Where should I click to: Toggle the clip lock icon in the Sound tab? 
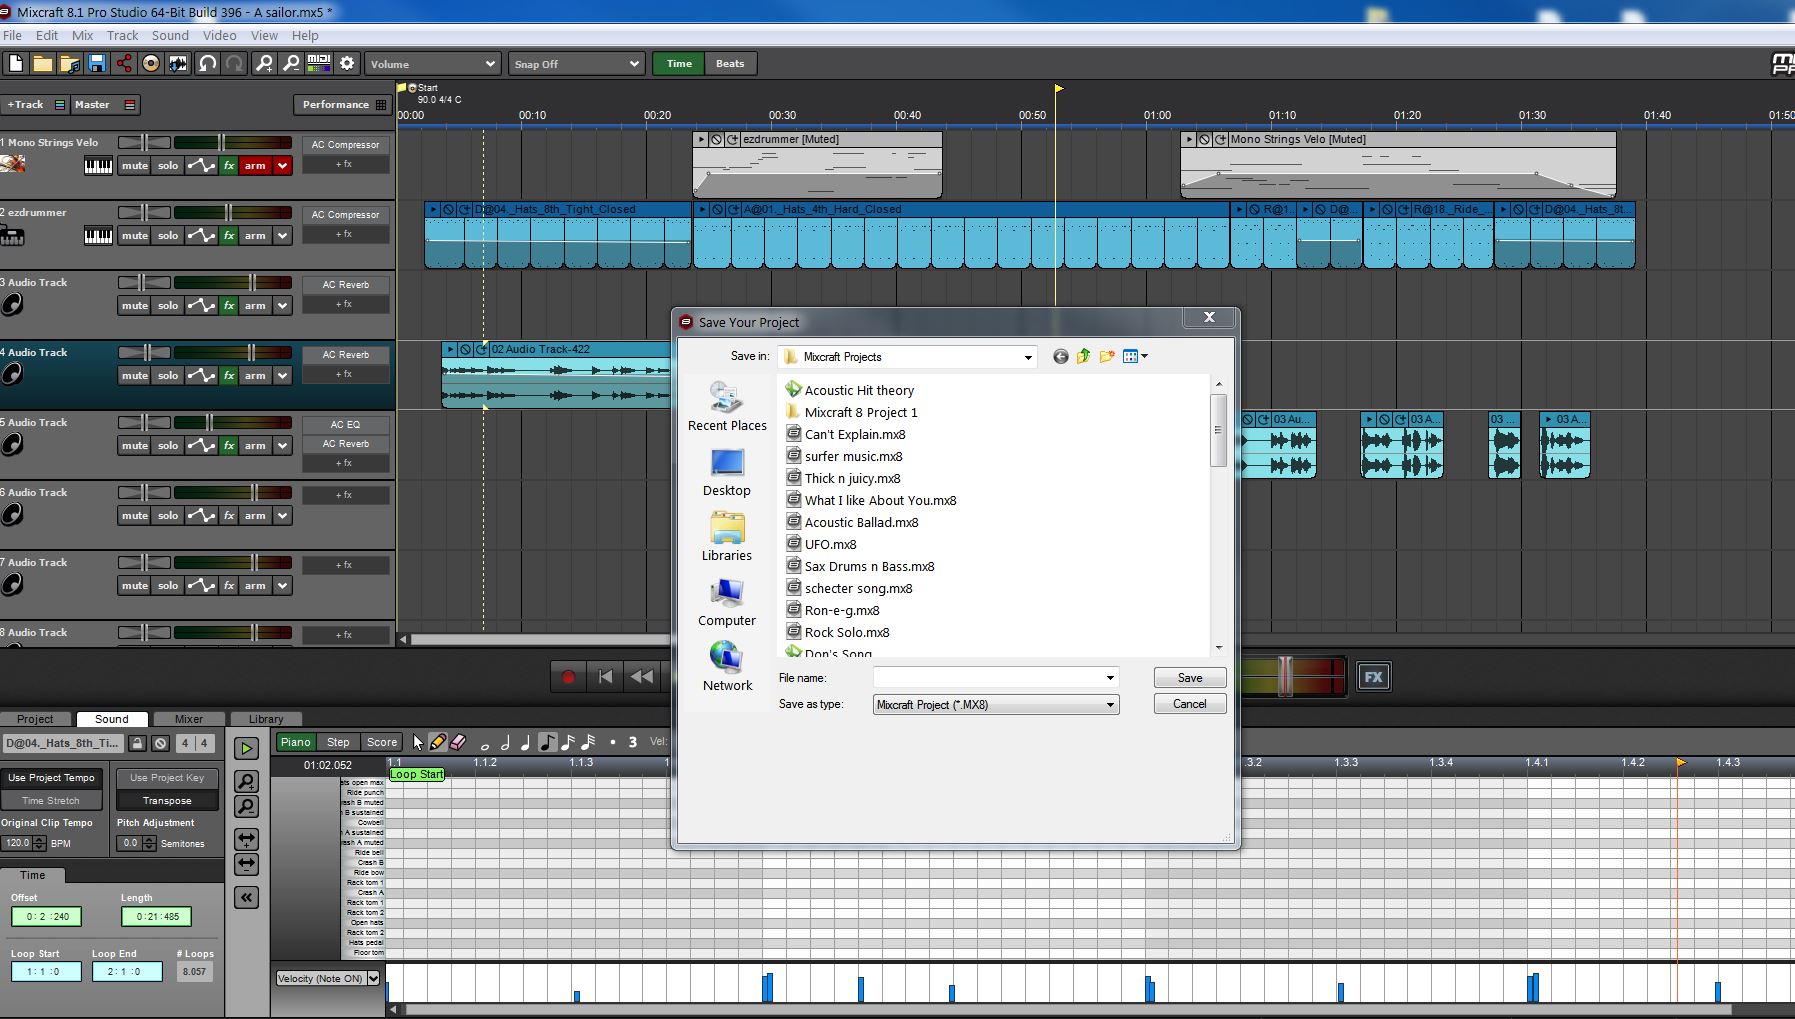pyautogui.click(x=137, y=743)
